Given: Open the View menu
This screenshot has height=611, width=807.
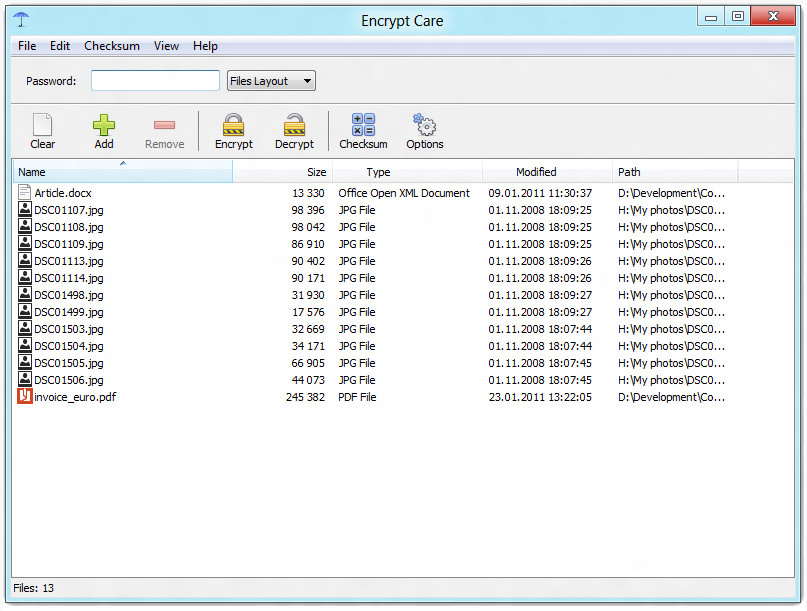Looking at the screenshot, I should [x=166, y=46].
